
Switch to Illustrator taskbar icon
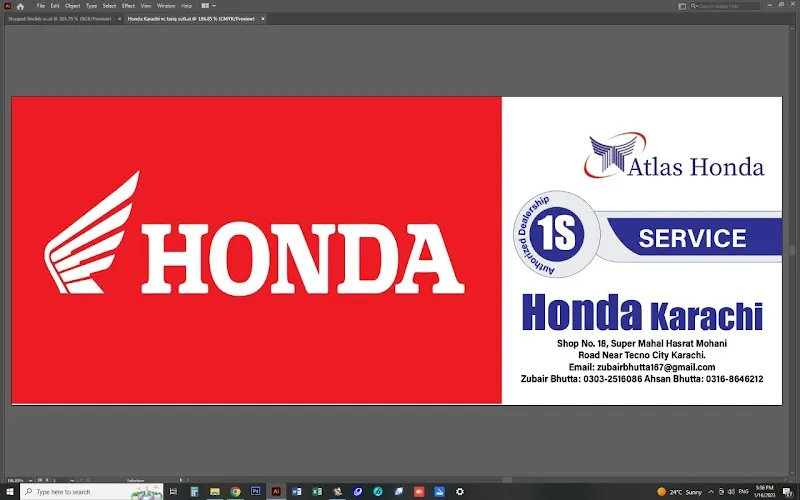(x=276, y=492)
